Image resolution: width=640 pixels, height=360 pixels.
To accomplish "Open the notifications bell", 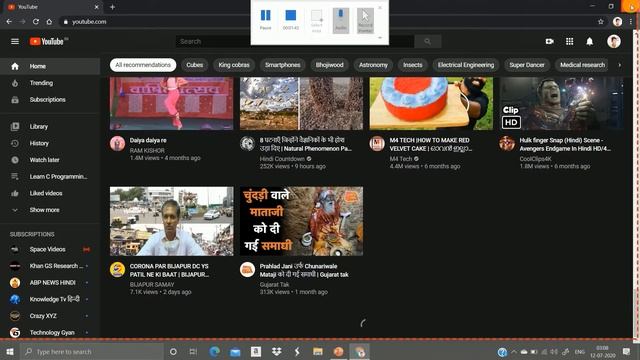I will point(589,41).
